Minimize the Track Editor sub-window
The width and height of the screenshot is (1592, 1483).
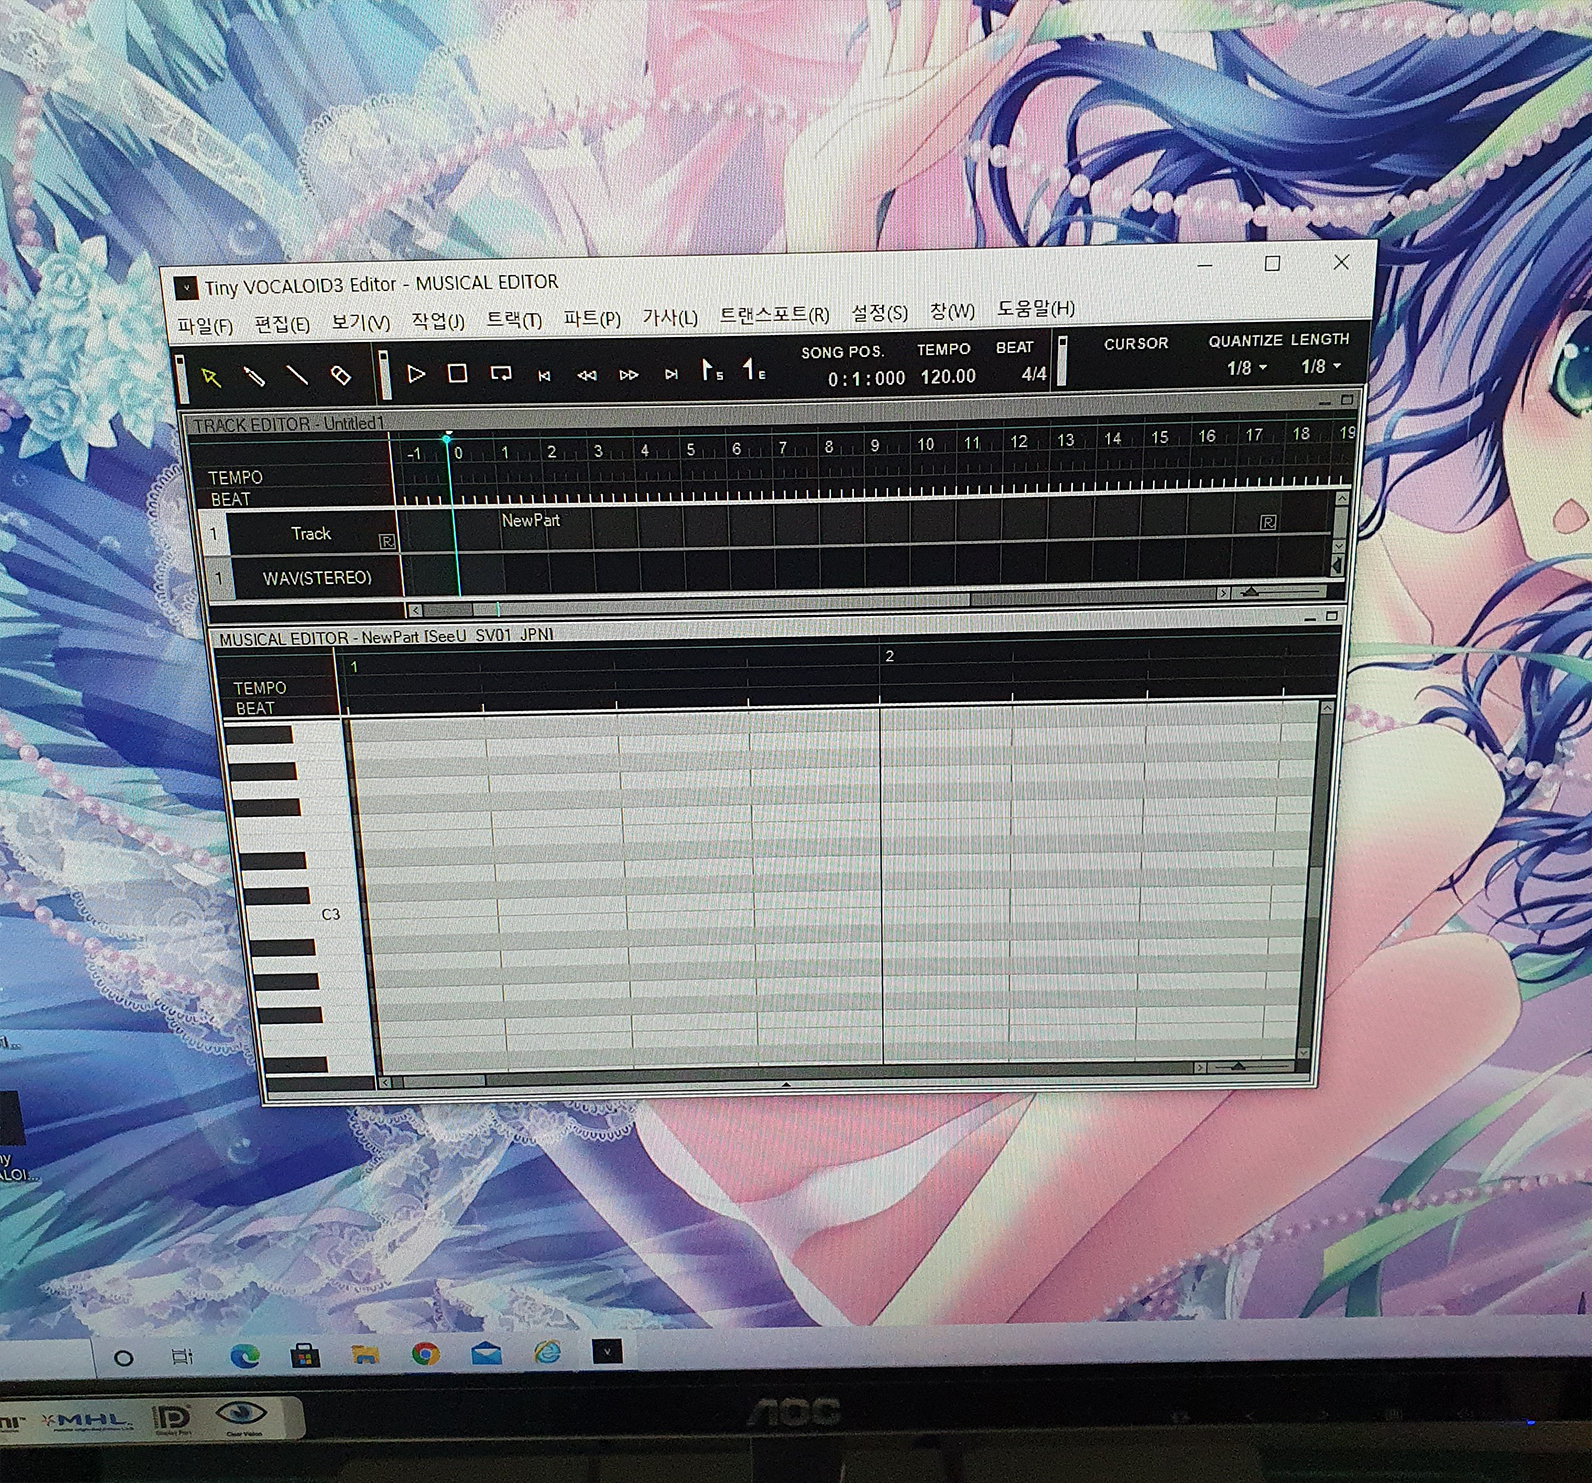(1324, 402)
